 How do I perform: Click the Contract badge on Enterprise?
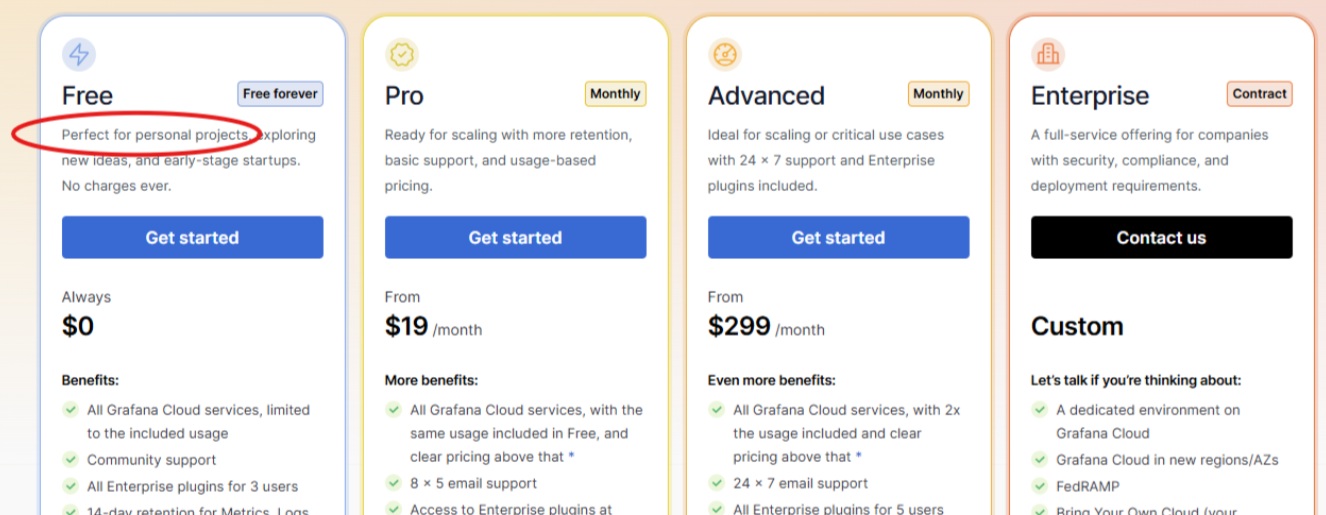[1259, 94]
